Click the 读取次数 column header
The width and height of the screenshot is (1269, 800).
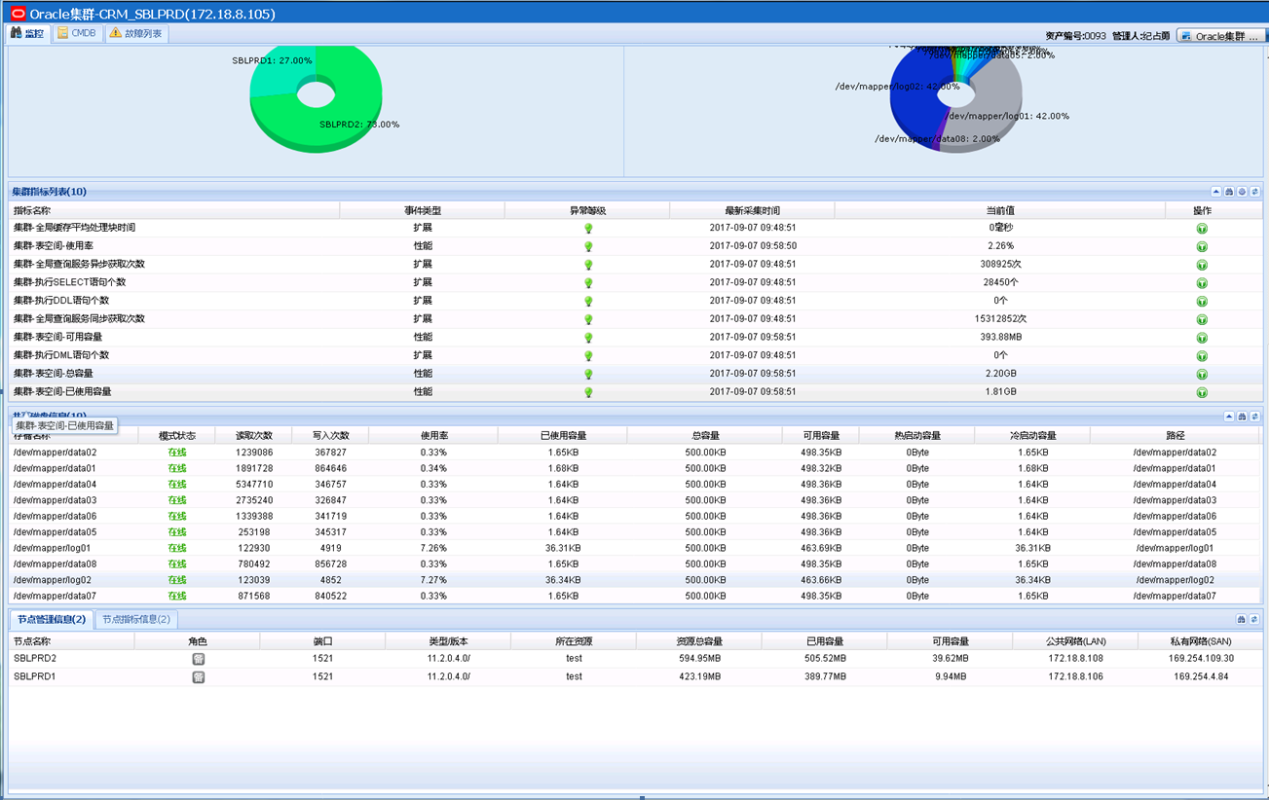253,436
